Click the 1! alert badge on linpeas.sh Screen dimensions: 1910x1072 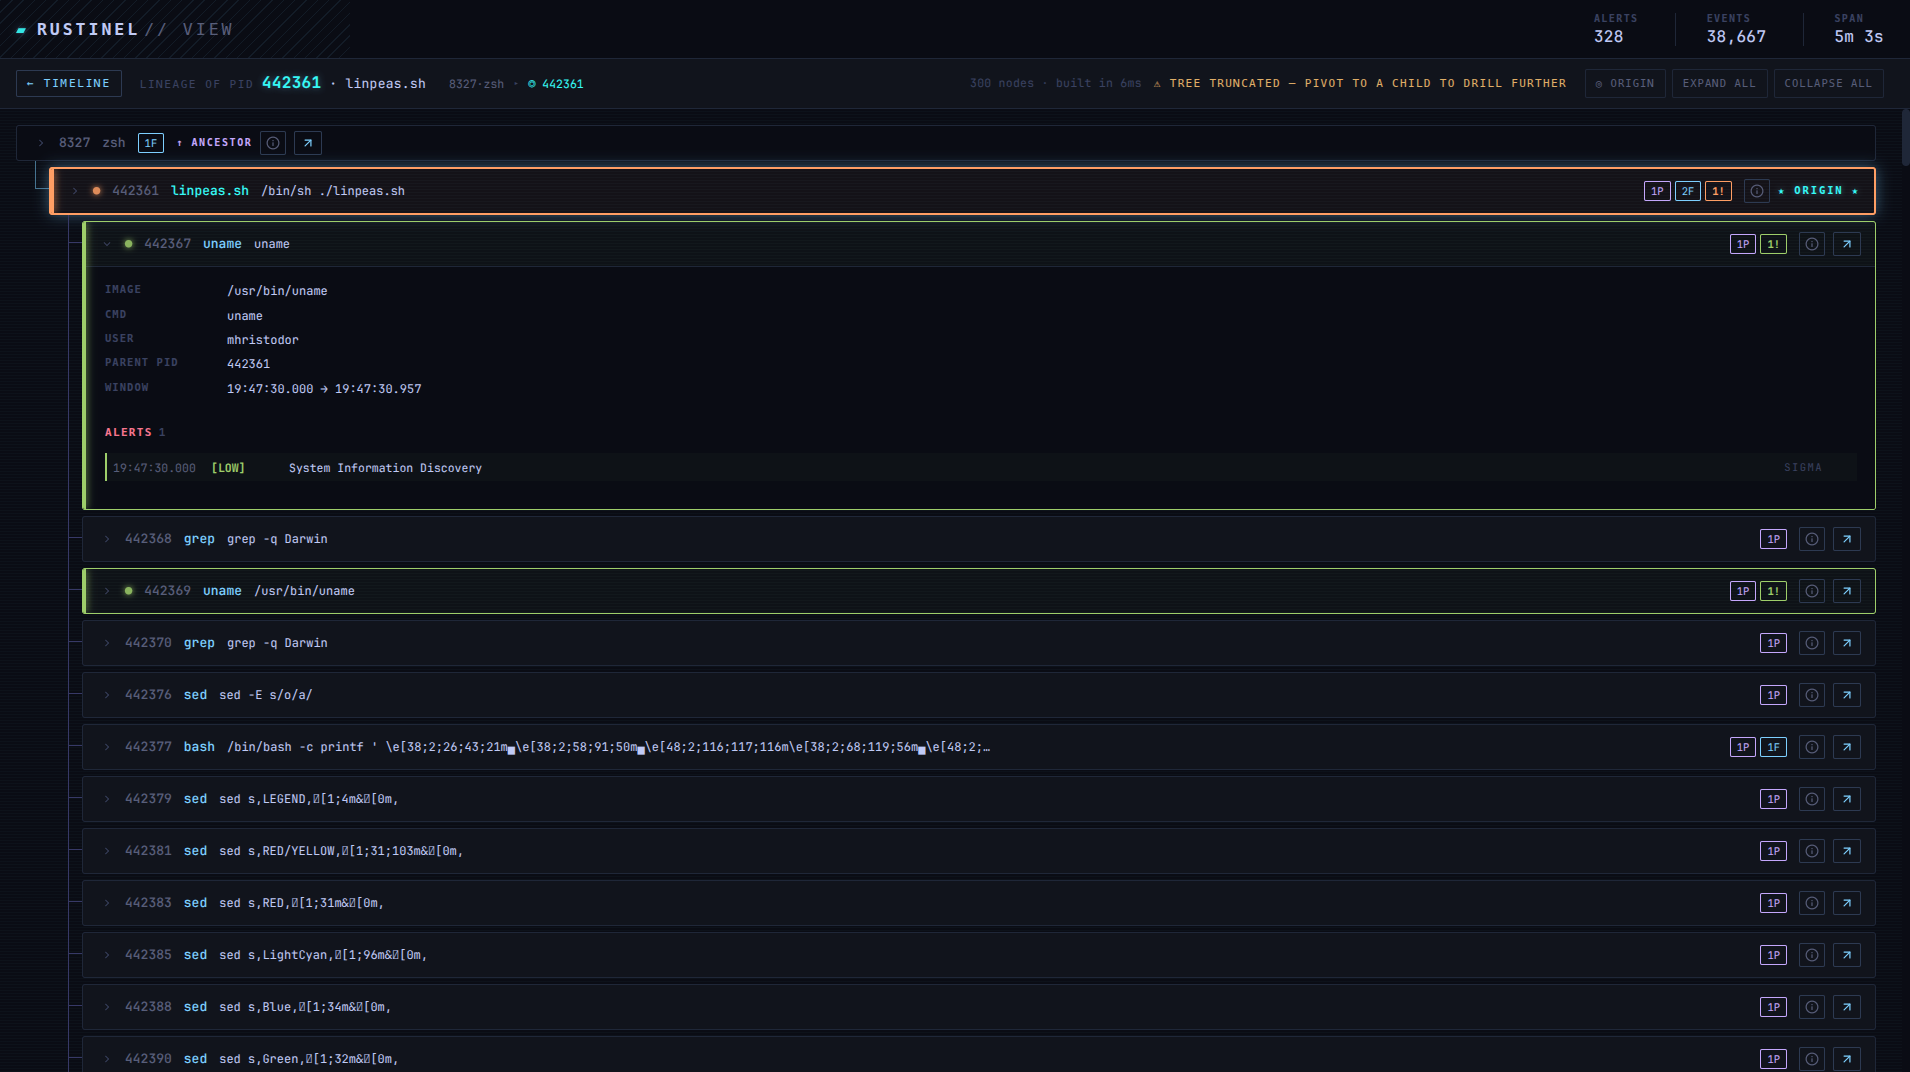1719,191
